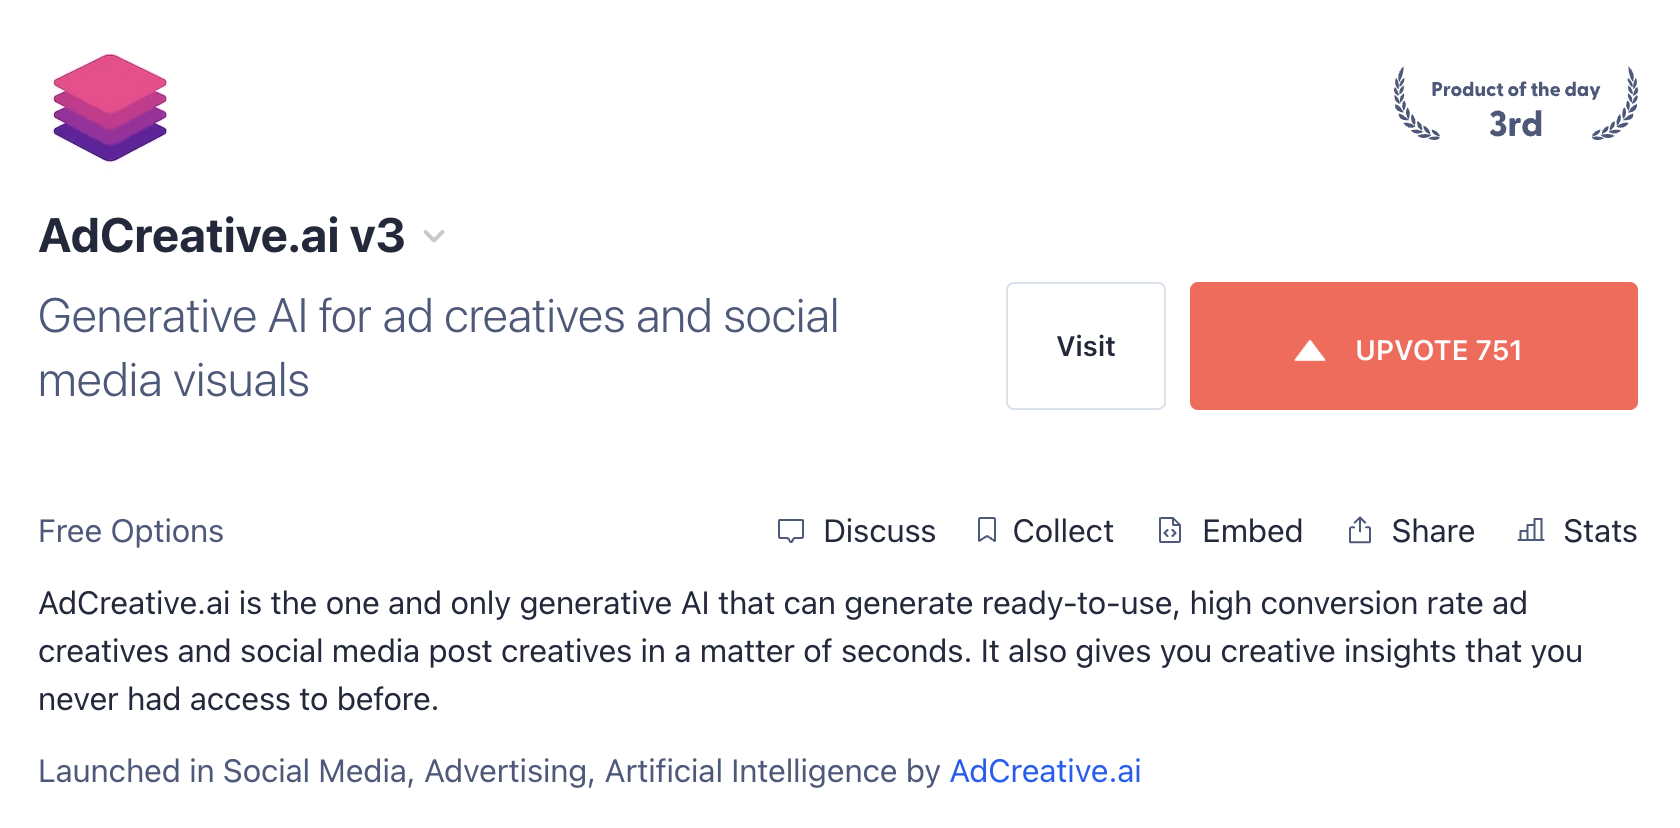Click the white upvote triangle icon
This screenshot has width=1680, height=828.
1310,350
